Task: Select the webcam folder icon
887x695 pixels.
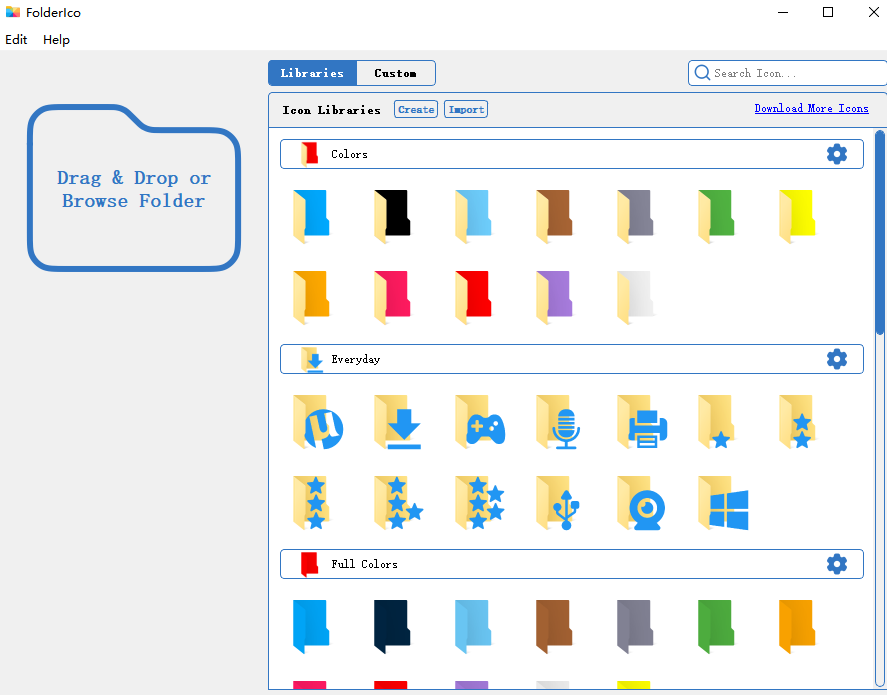Action: [x=641, y=503]
